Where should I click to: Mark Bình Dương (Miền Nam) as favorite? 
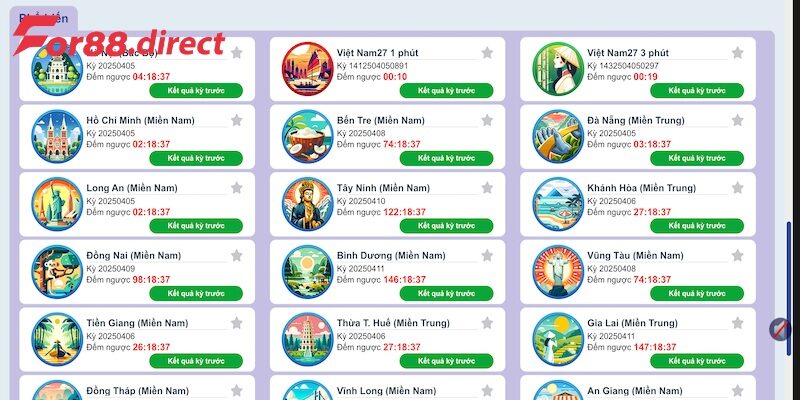click(487, 256)
